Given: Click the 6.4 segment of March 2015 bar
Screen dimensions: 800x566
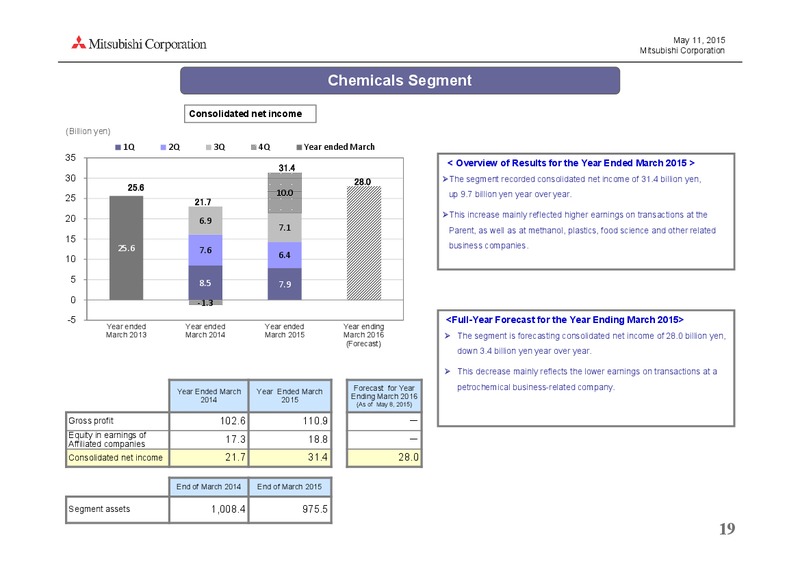Looking at the screenshot, I should (x=285, y=255).
